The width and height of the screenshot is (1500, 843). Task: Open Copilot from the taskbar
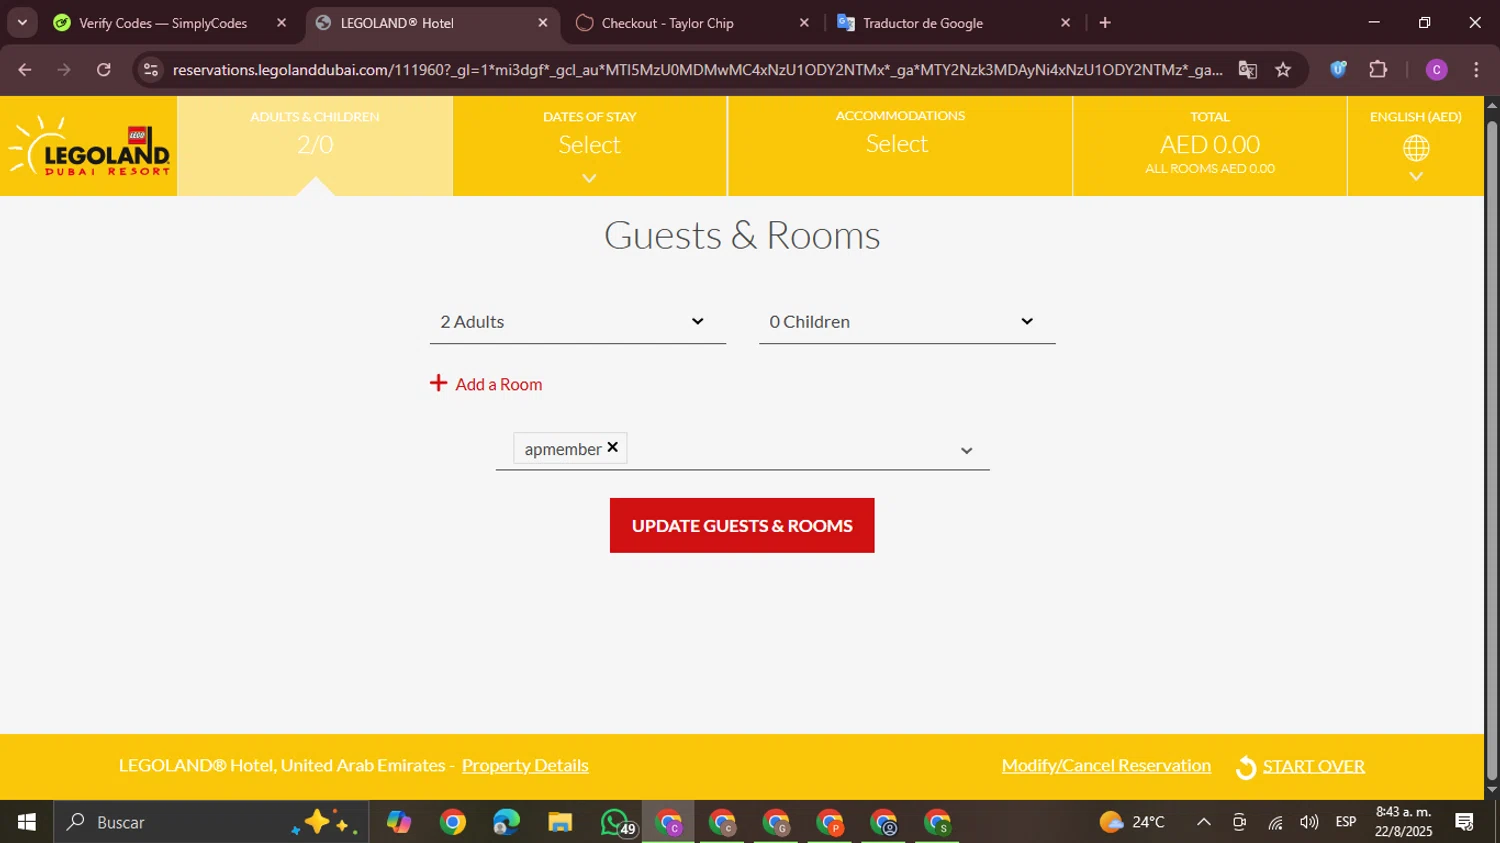[399, 822]
